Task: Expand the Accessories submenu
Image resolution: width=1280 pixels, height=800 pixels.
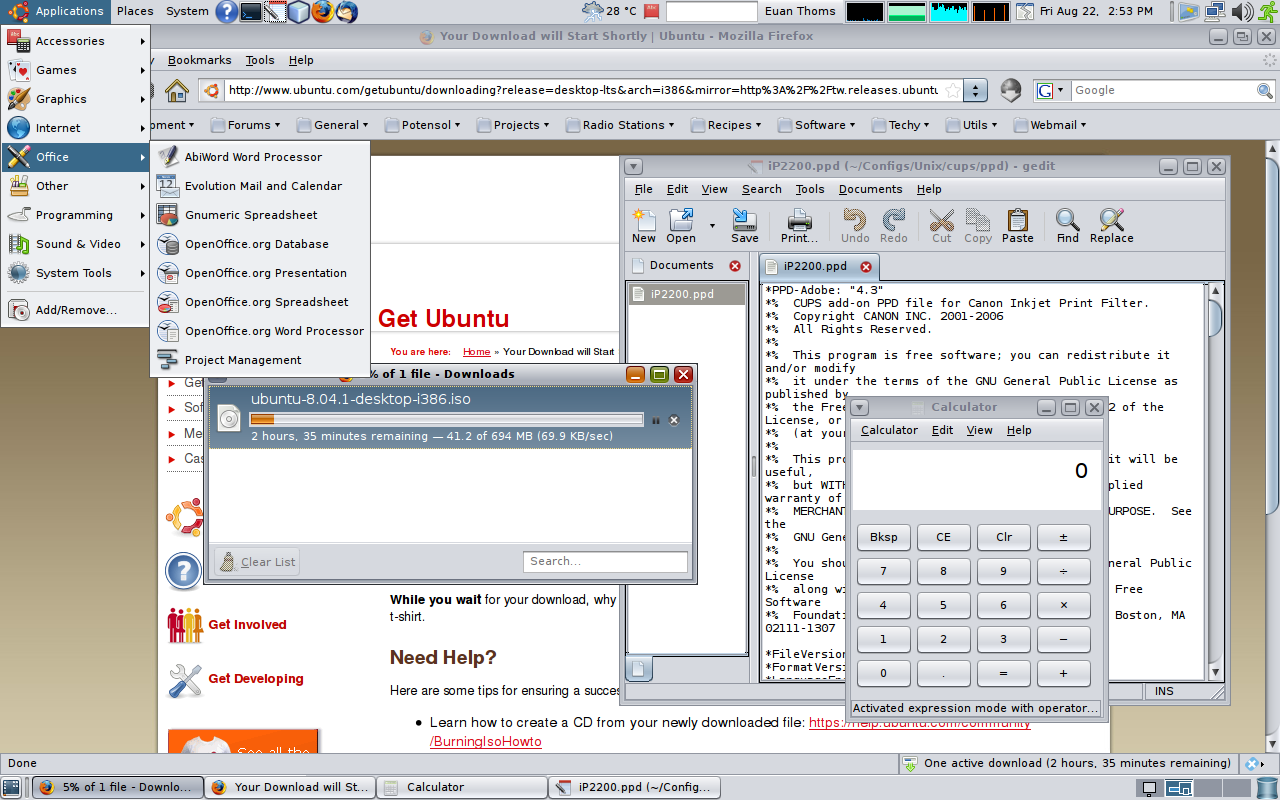Action: tap(76, 41)
